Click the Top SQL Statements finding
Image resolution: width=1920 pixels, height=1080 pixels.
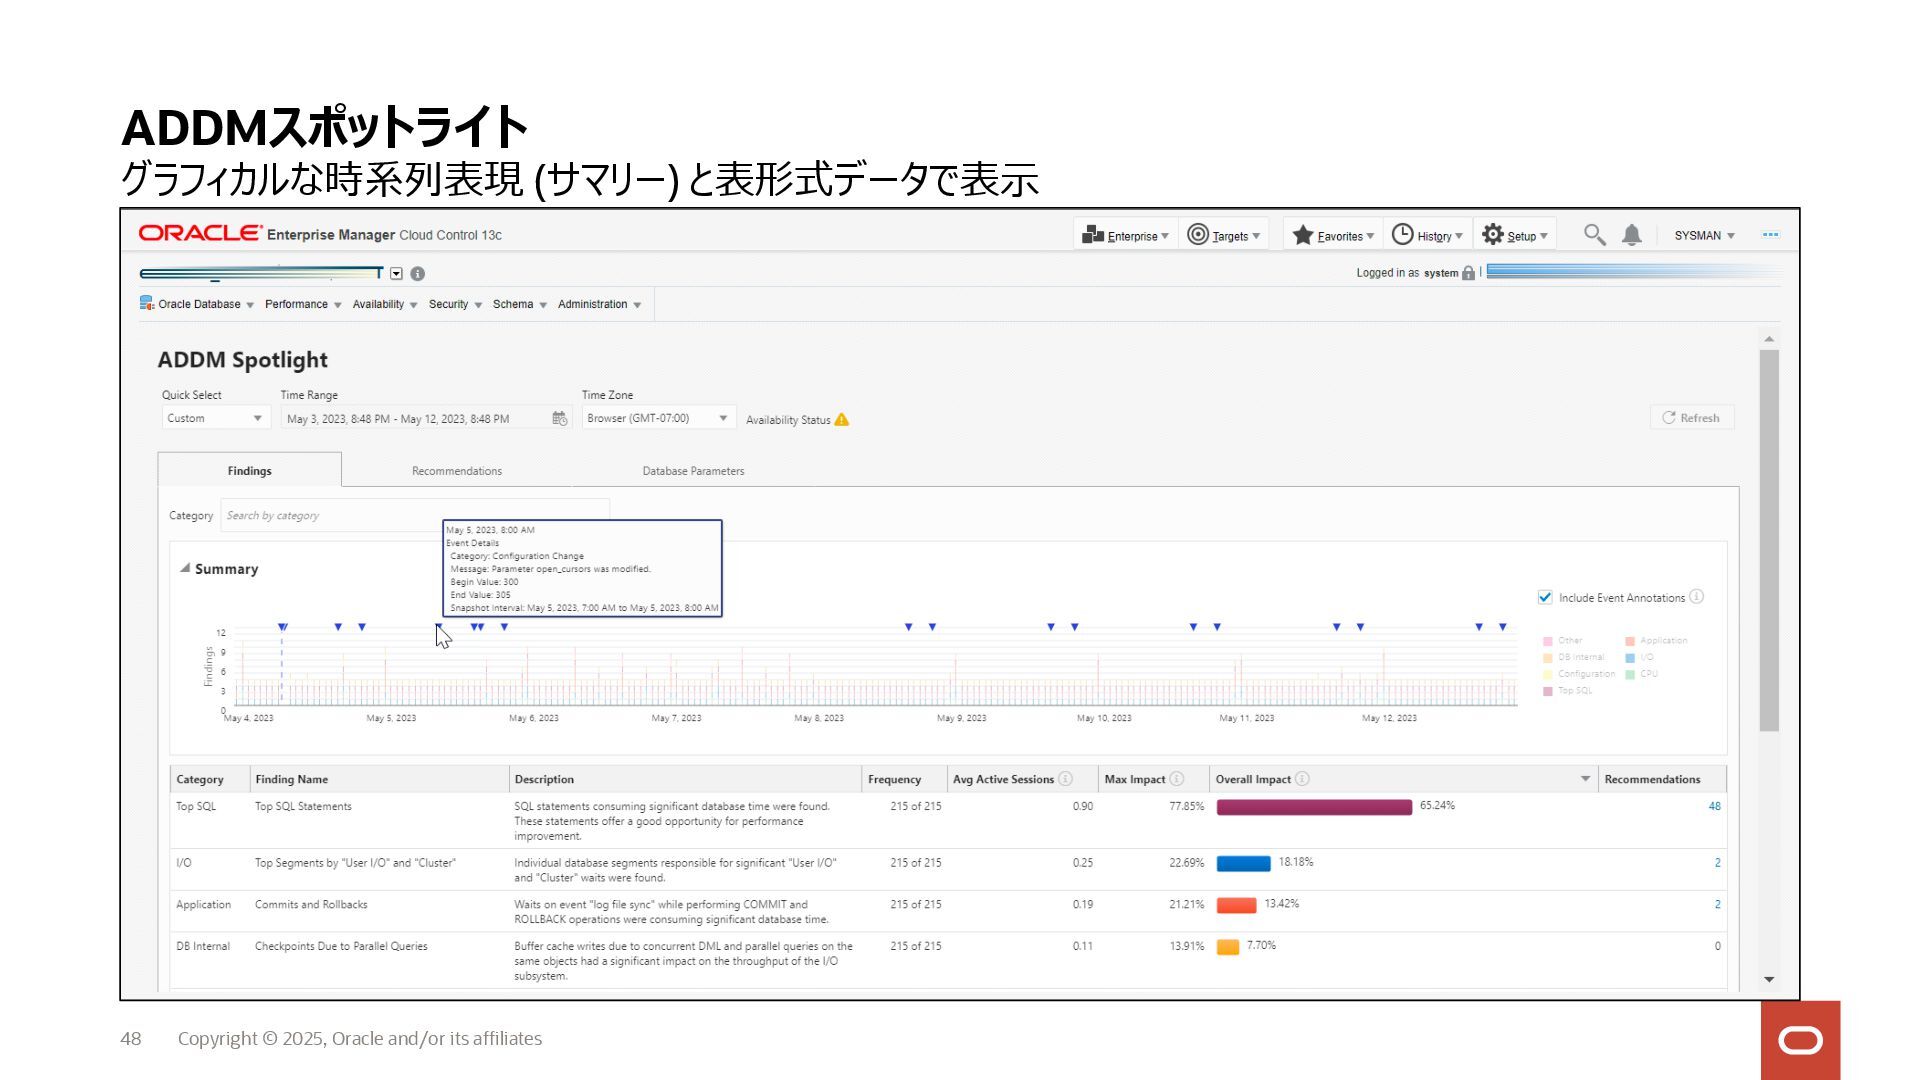click(303, 806)
